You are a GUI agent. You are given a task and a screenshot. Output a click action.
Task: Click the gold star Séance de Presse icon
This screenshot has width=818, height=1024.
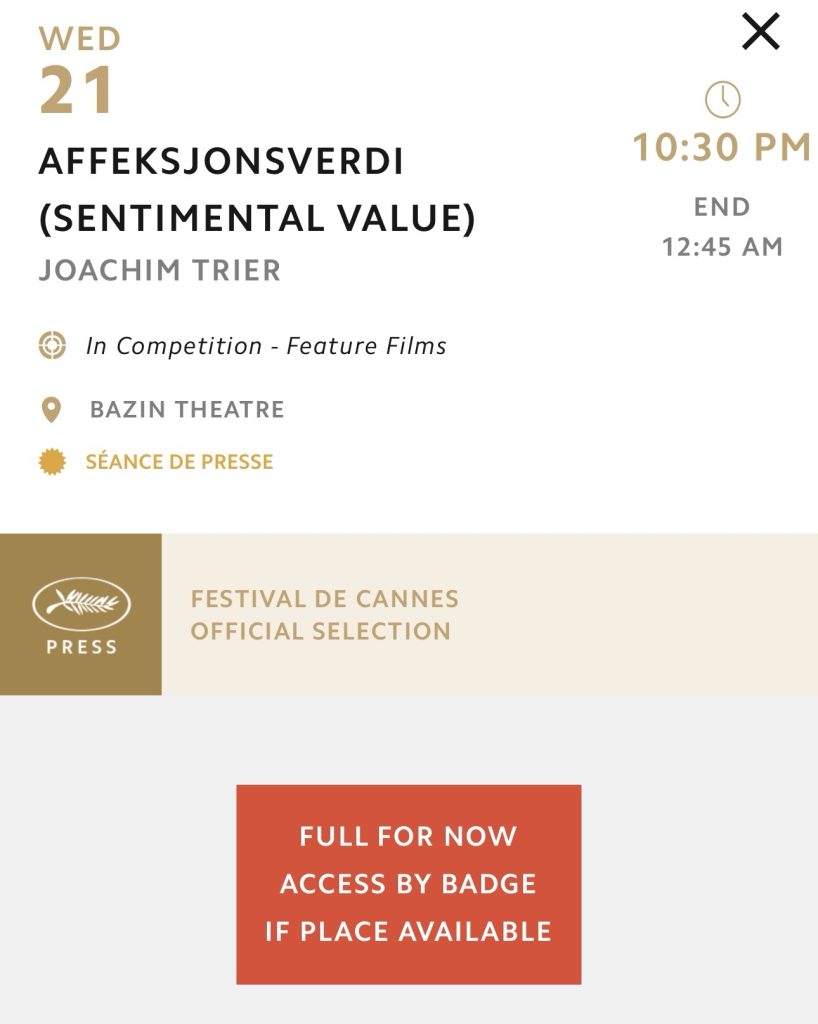click(x=52, y=462)
